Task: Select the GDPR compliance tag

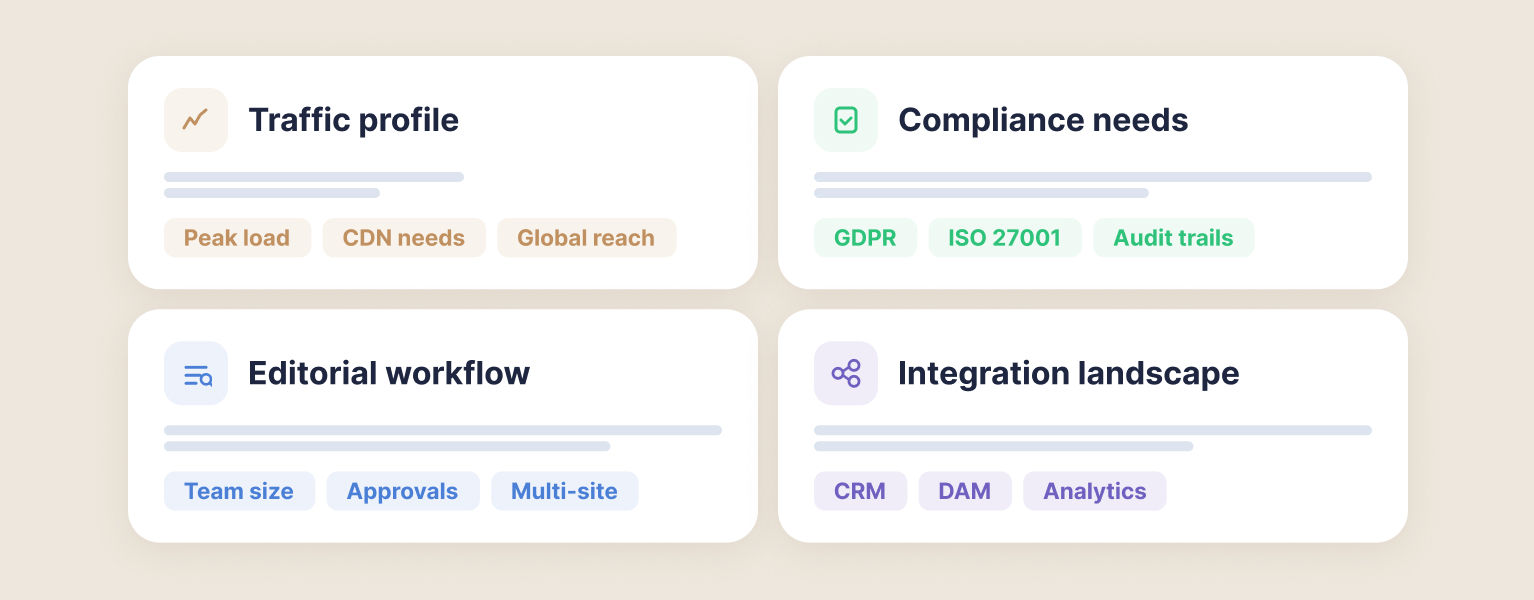Action: click(865, 238)
